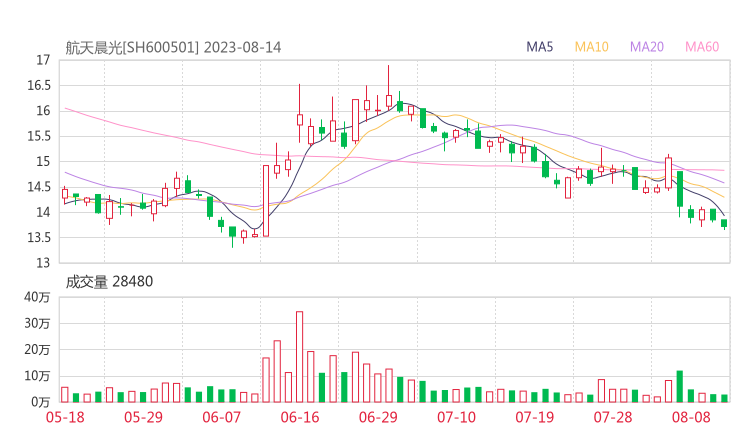
Task: Click the tallest volume bar near 06-16
Action: (299, 357)
